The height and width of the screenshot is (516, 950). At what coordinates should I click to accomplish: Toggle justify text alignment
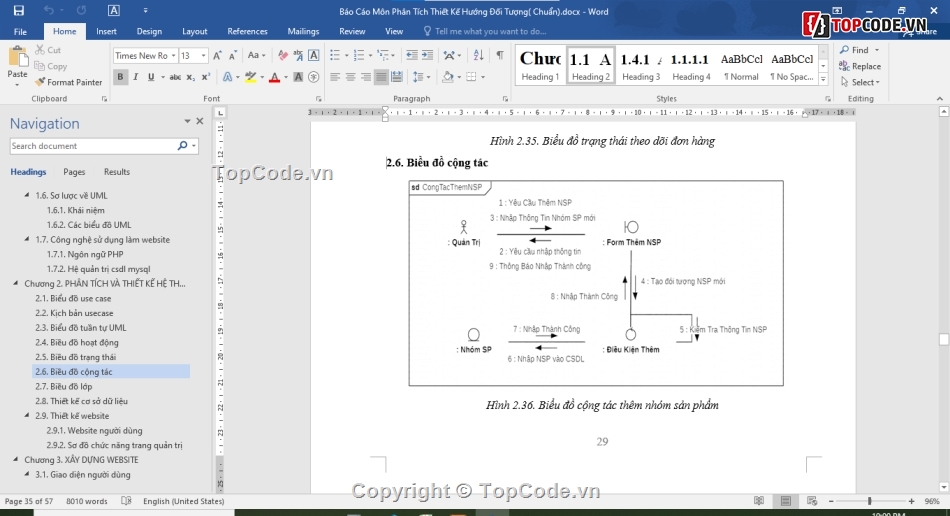pos(381,77)
